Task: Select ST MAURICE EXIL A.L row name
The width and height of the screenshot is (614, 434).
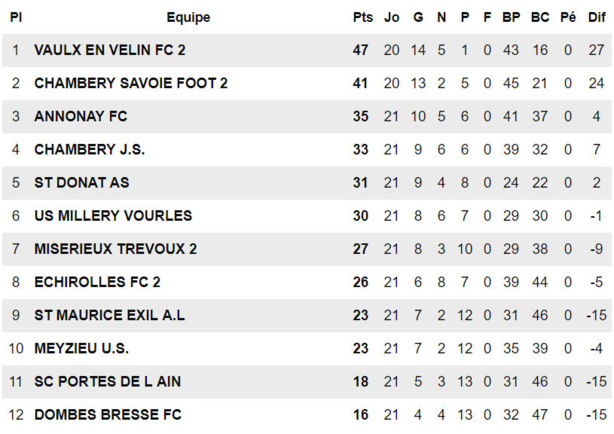Action: pyautogui.click(x=110, y=315)
